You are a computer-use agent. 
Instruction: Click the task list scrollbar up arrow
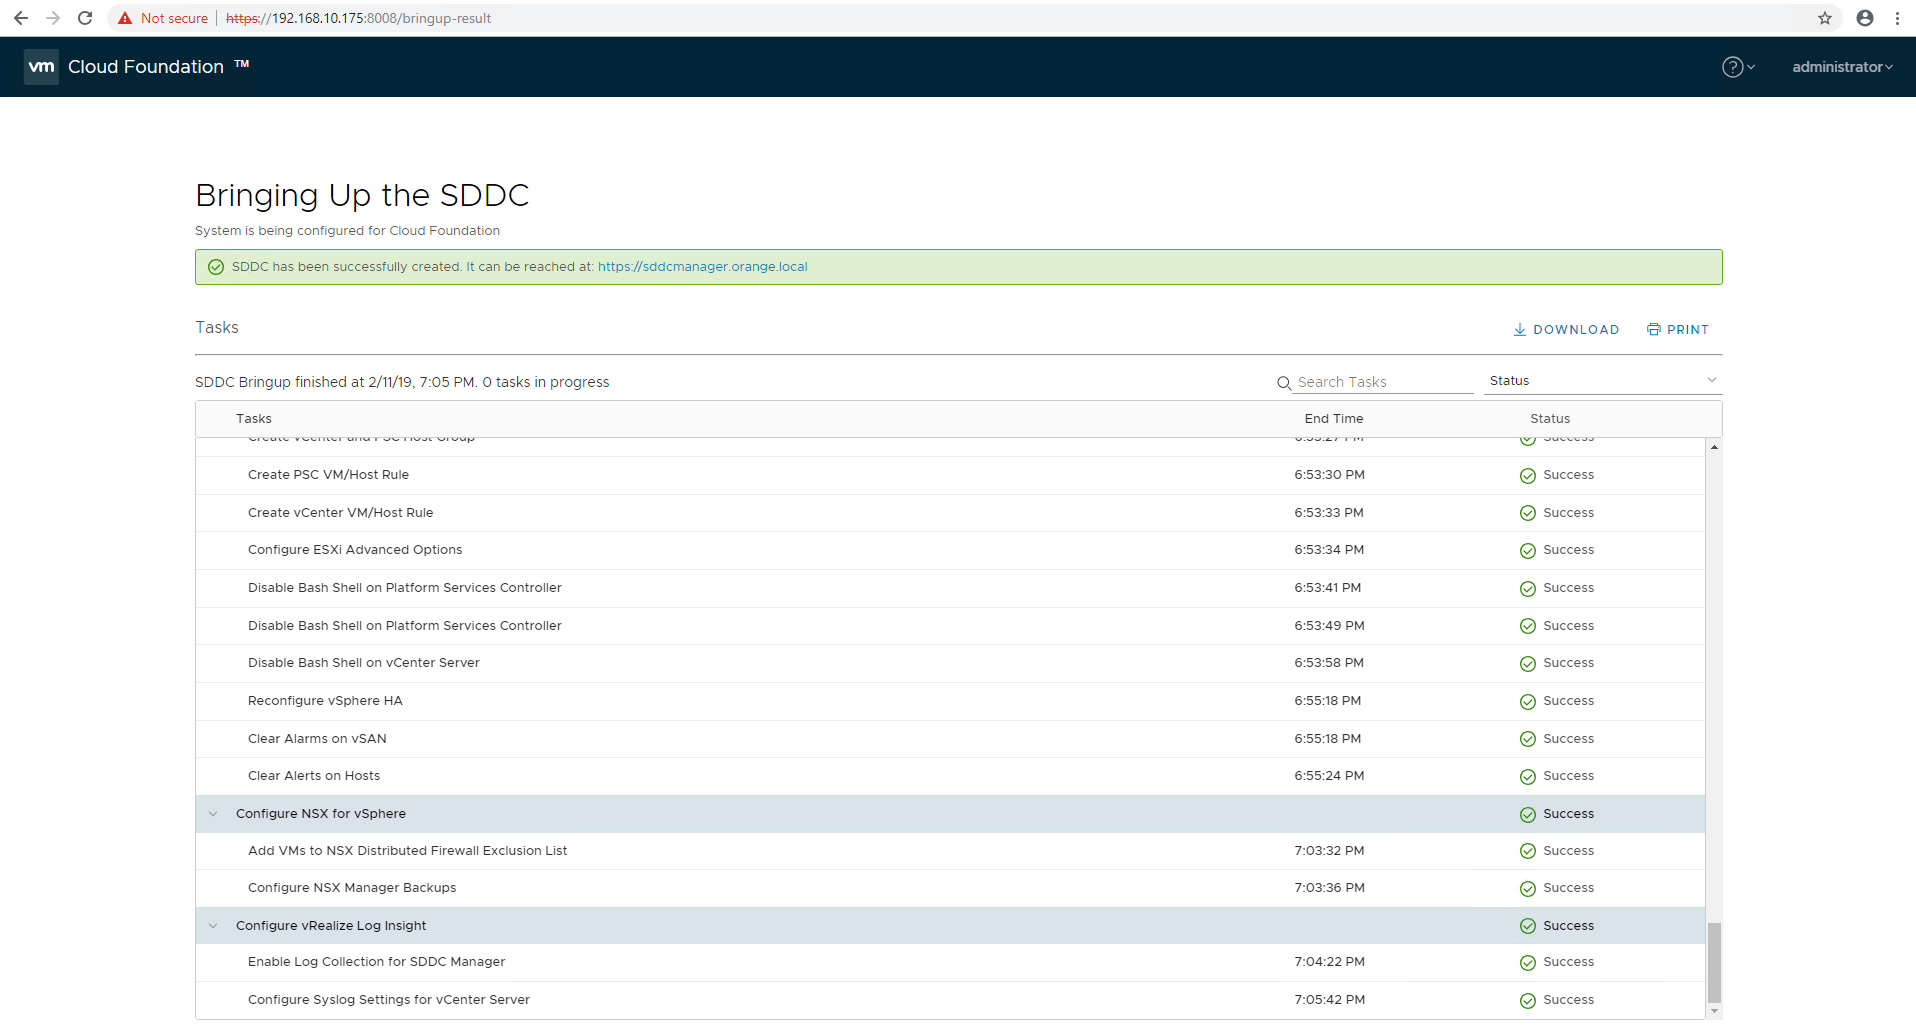click(x=1714, y=447)
